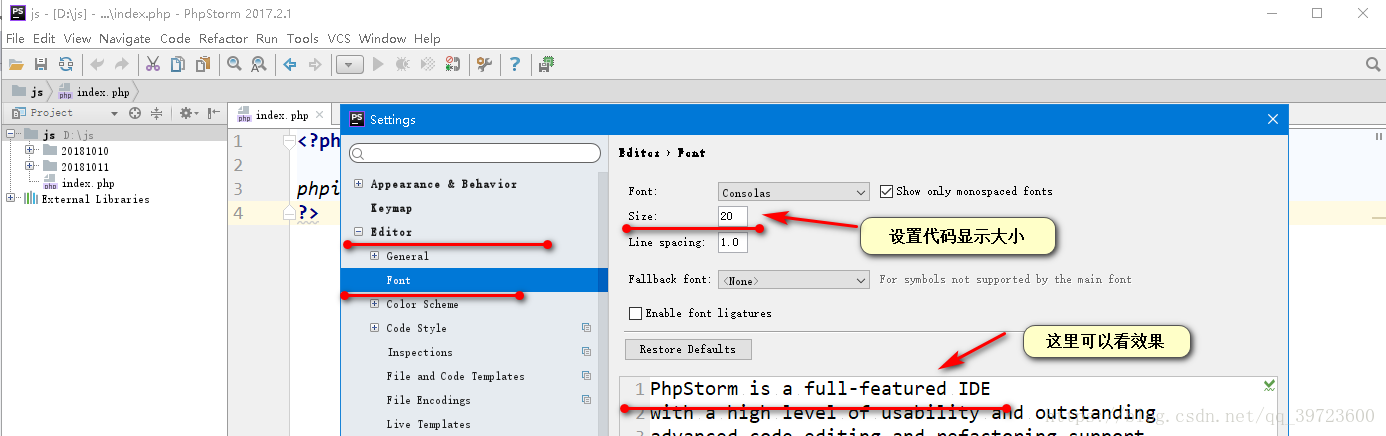Click the Save All toolbar icon

pyautogui.click(x=41, y=64)
